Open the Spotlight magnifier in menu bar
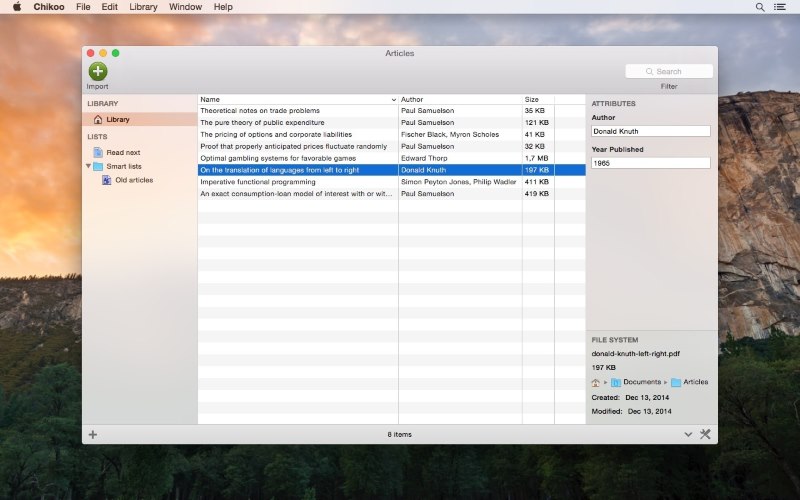800x500 pixels. pos(760,7)
